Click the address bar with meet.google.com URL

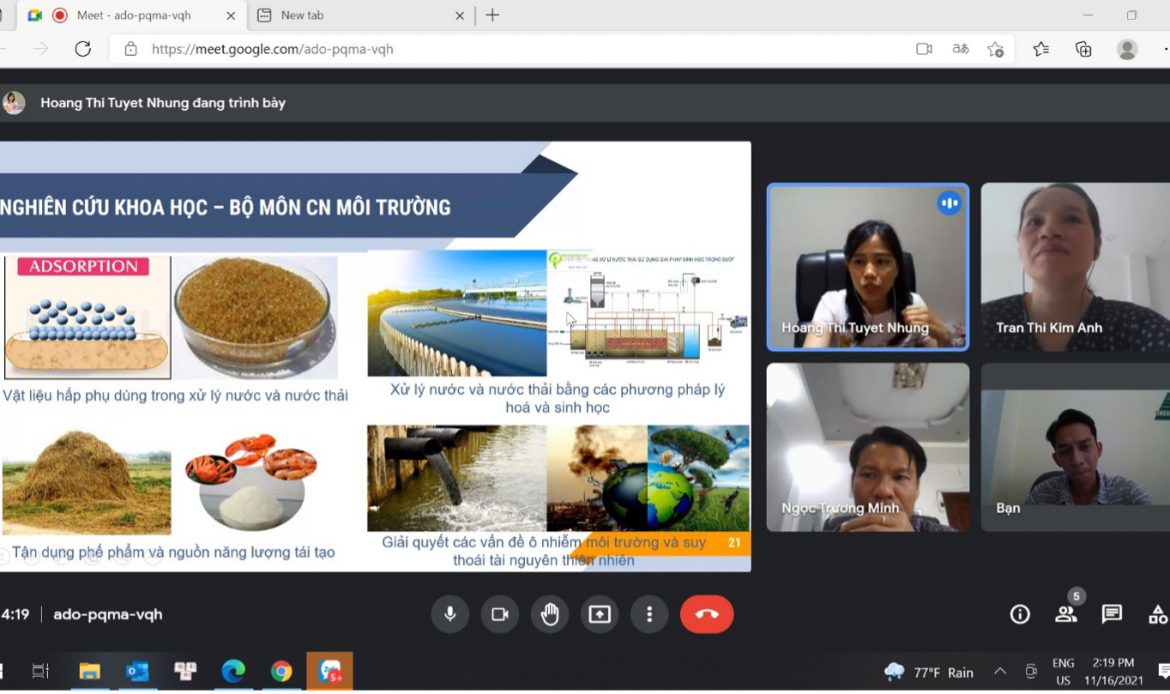pos(500,49)
